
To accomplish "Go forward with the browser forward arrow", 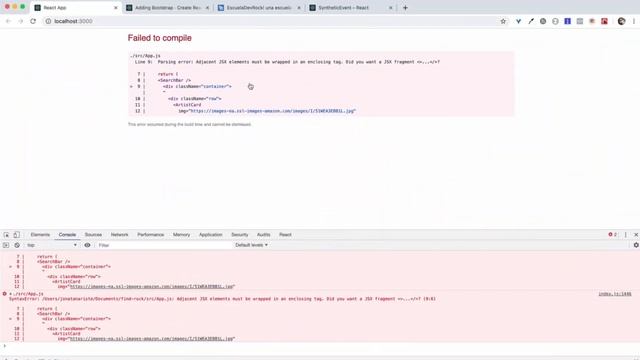I will point(20,21).
